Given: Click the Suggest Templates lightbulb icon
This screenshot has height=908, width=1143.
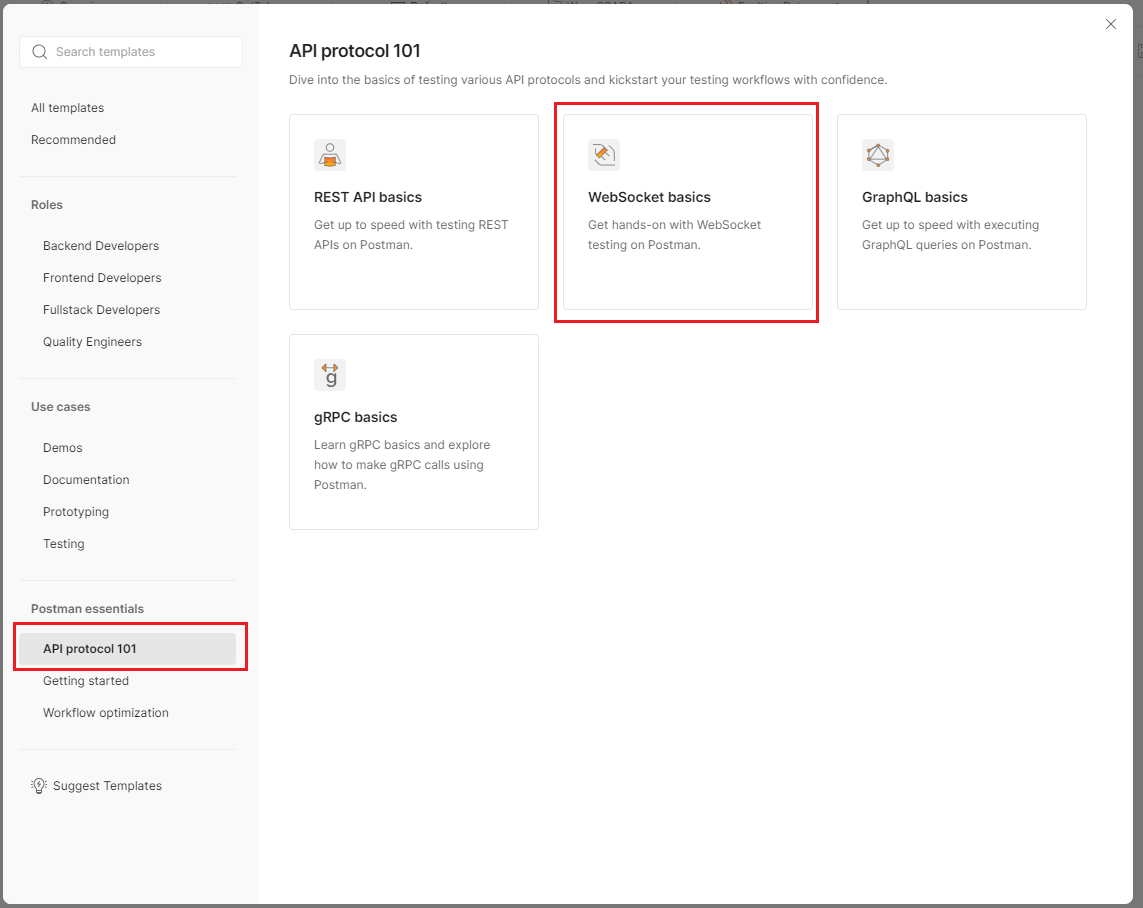Looking at the screenshot, I should point(39,786).
